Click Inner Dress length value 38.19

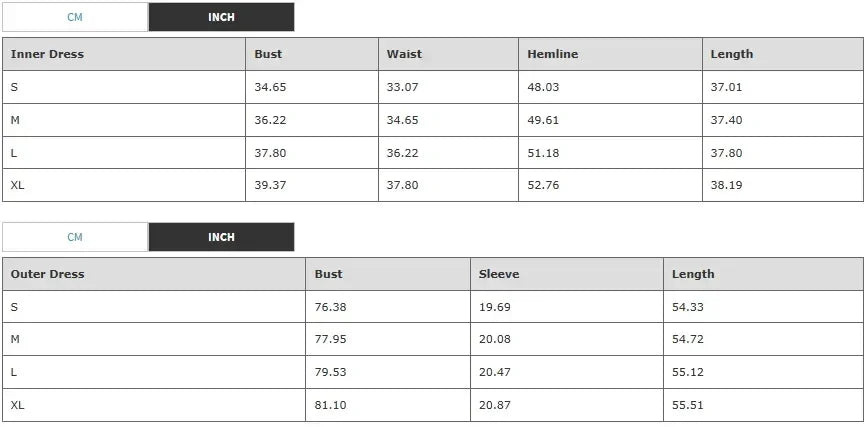tap(726, 185)
